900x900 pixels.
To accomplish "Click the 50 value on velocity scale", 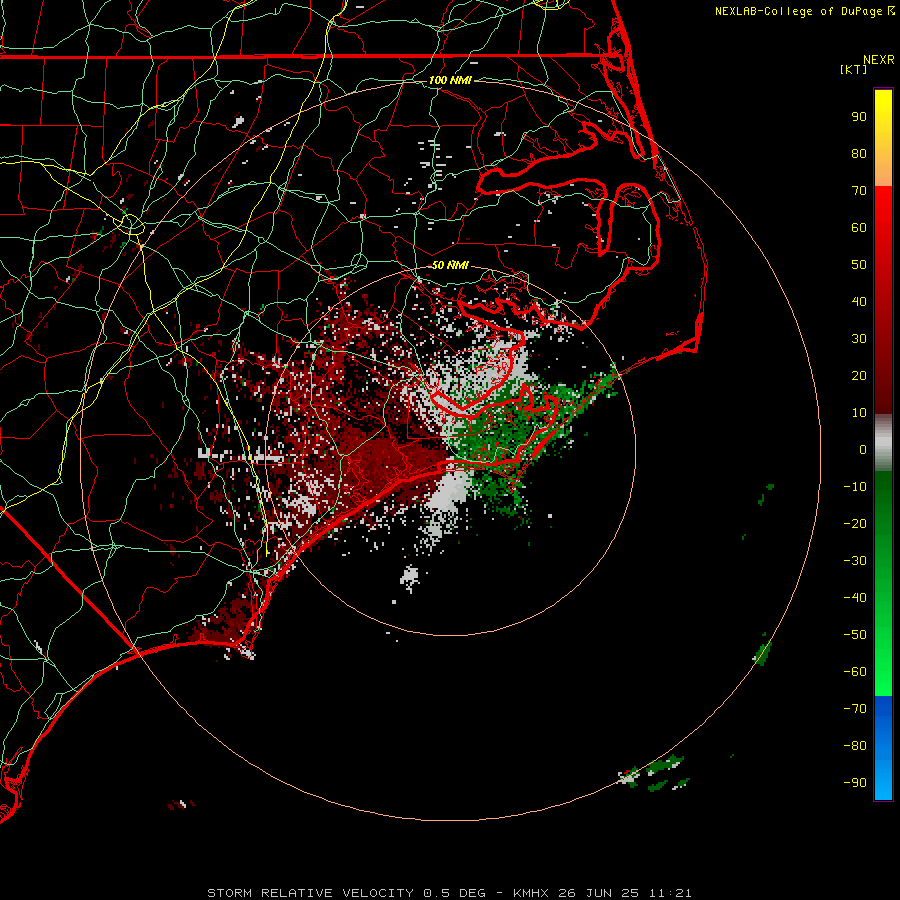I will point(859,265).
